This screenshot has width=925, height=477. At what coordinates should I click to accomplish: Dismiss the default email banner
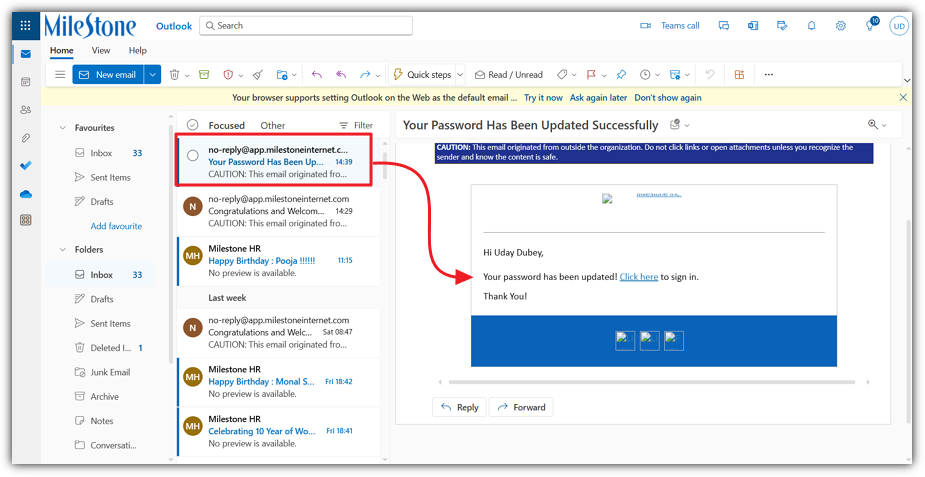pyautogui.click(x=903, y=97)
